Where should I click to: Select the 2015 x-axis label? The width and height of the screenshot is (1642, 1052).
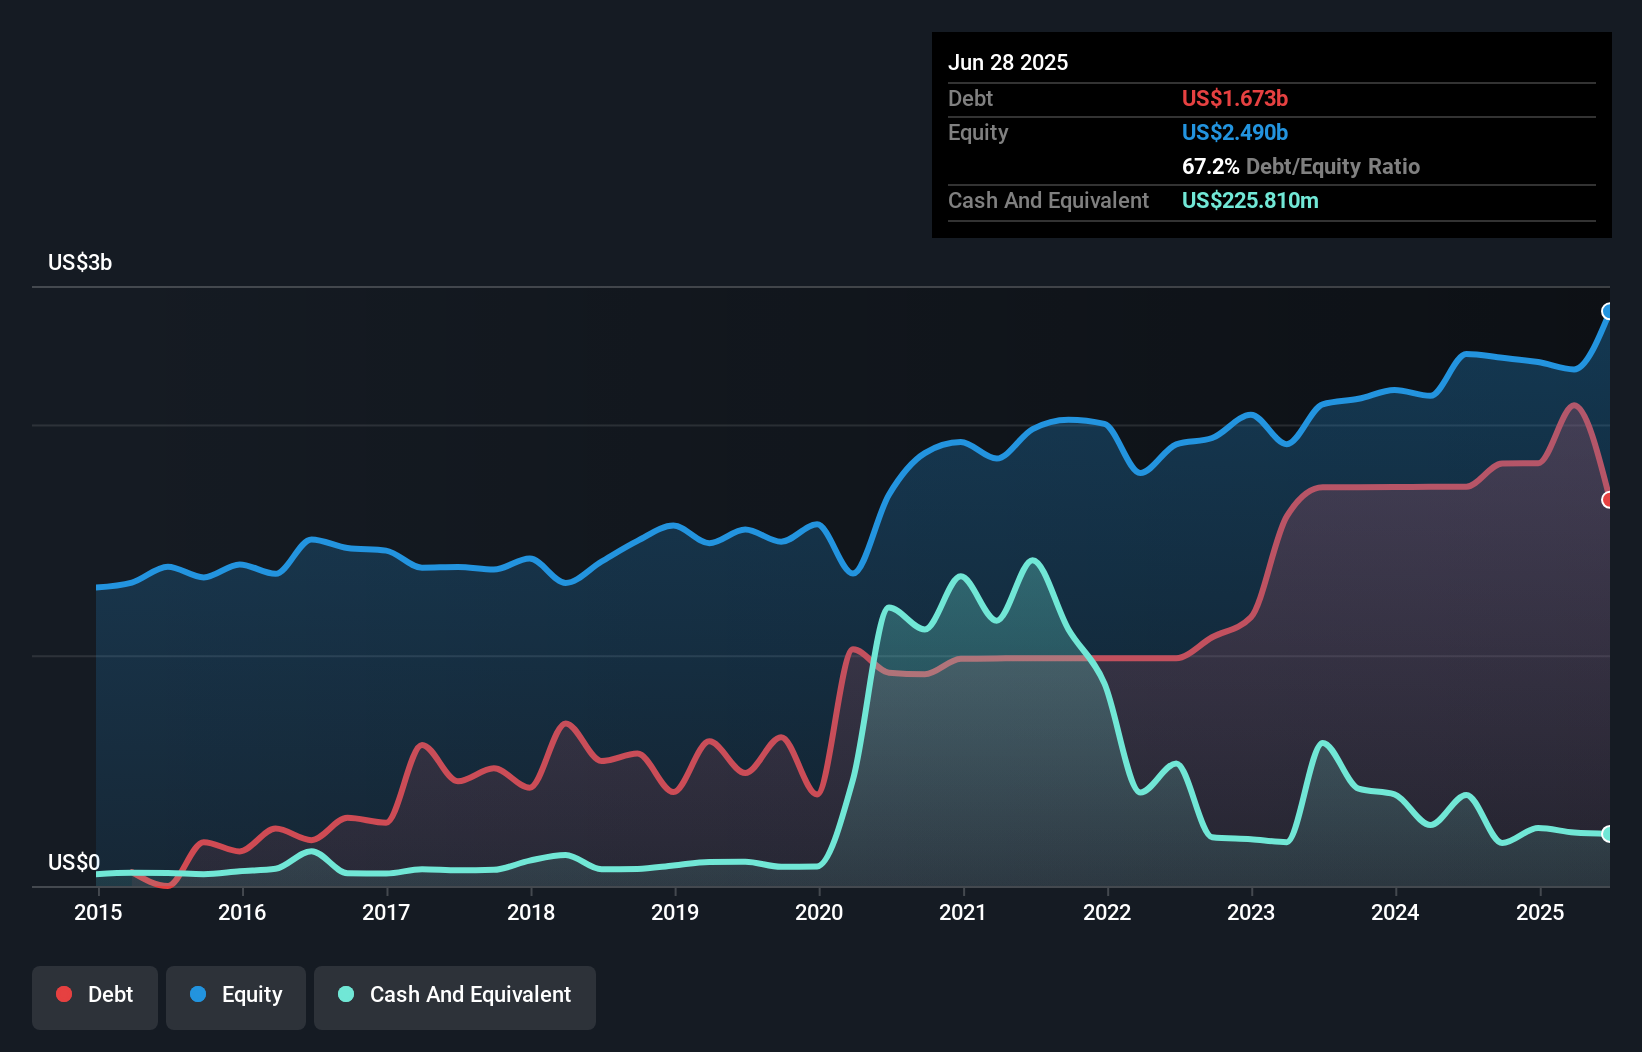98,912
